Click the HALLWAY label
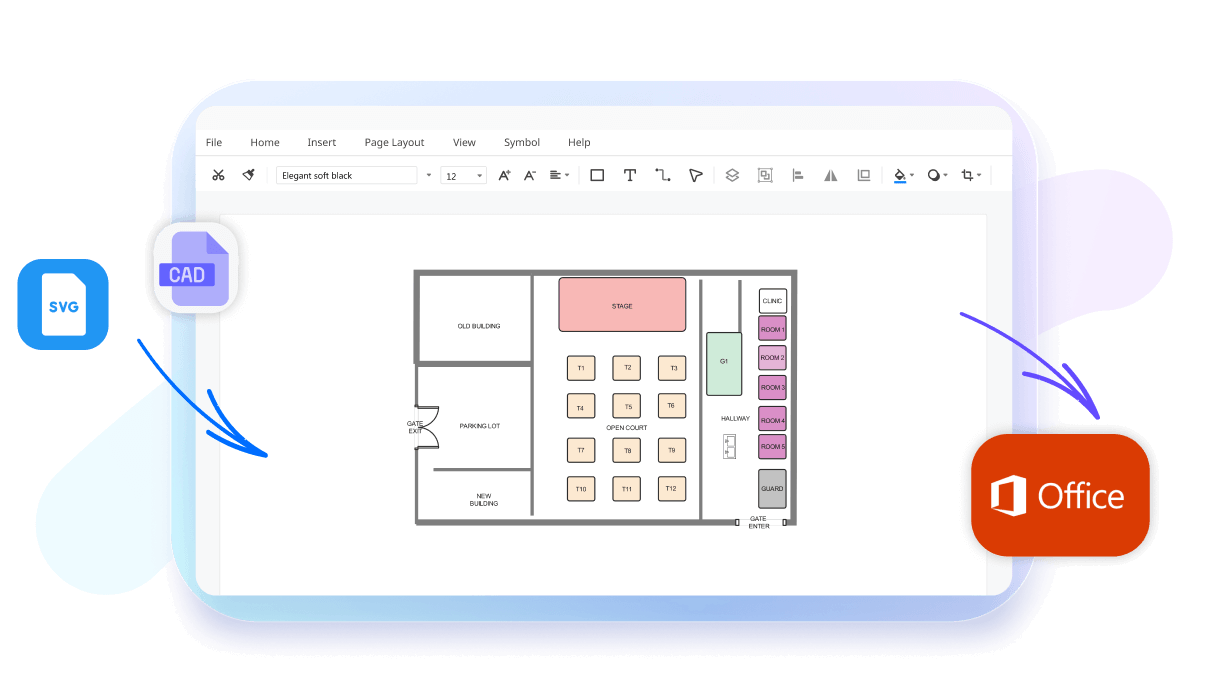The image size is (1208, 700). pos(735,418)
